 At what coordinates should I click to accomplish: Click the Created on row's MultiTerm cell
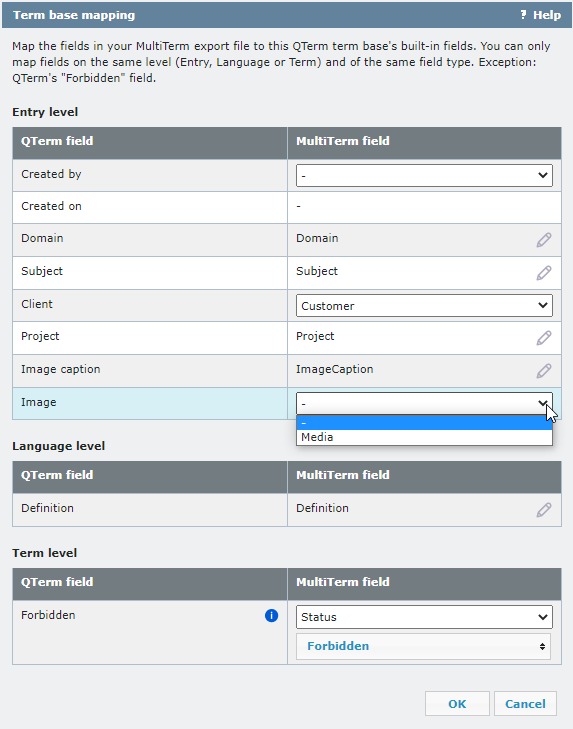pos(424,207)
